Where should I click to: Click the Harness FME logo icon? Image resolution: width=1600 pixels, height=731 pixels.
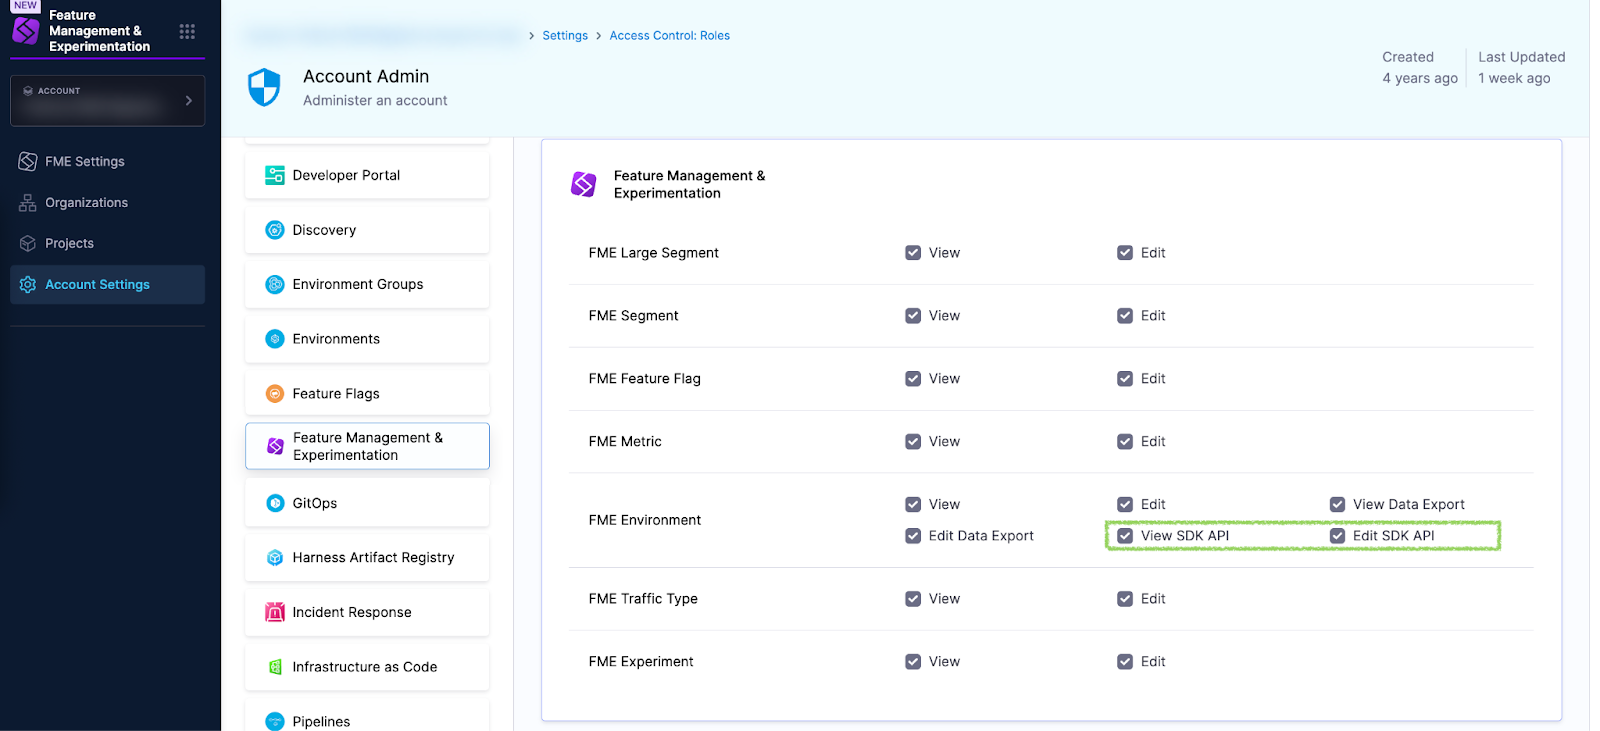pos(26,31)
